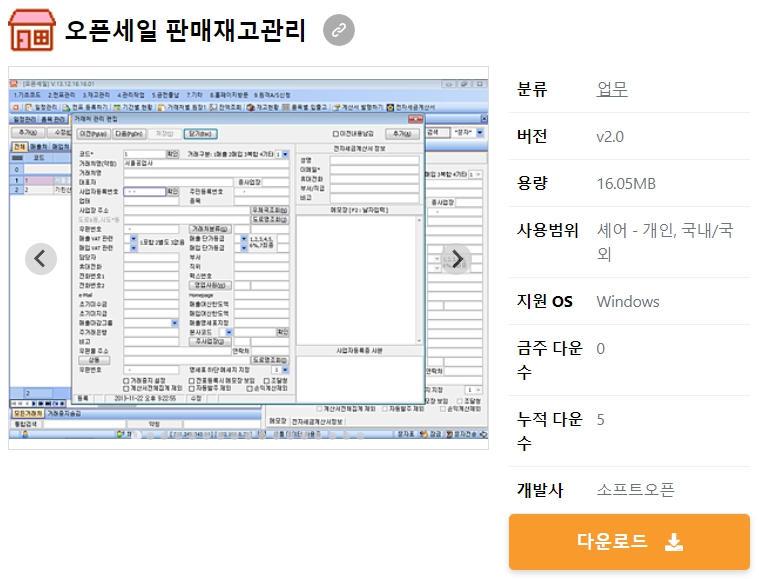The width and height of the screenshot is (759, 579).
Task: Open the program screenshot preview image
Action: (x=248, y=258)
